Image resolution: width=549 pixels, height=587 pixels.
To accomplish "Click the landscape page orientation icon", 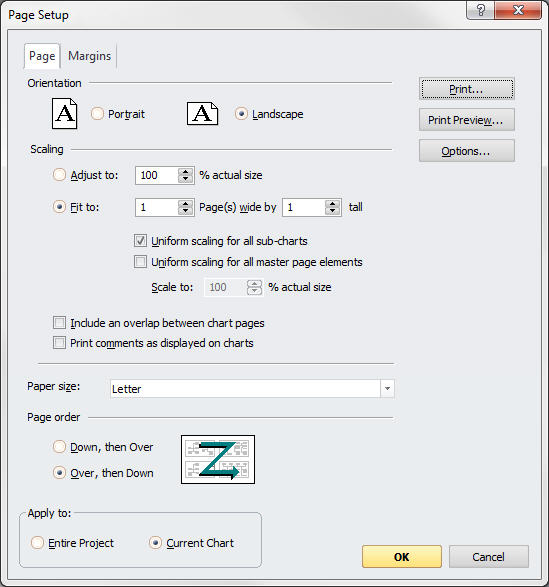I will [x=203, y=113].
